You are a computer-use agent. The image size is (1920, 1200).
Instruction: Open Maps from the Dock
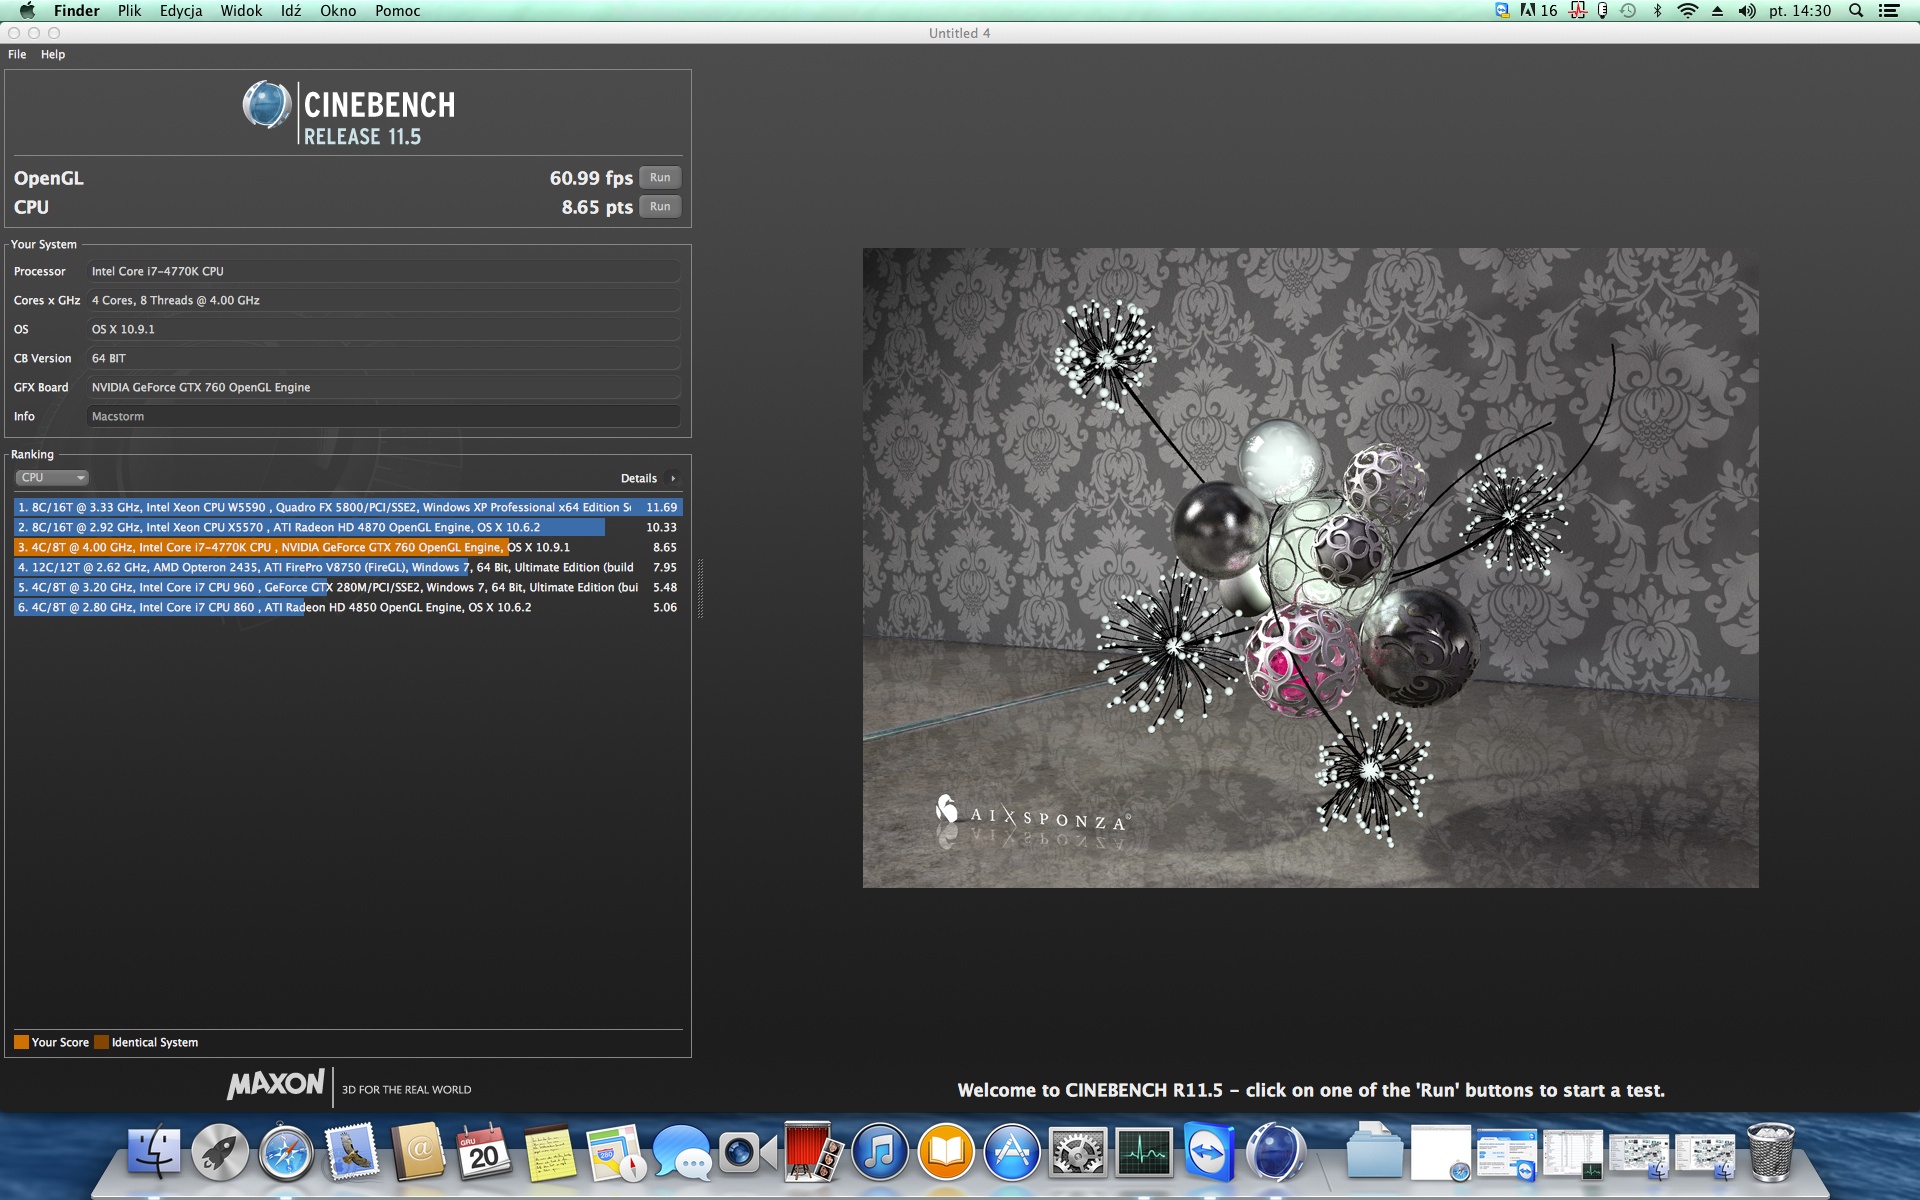coord(616,1152)
